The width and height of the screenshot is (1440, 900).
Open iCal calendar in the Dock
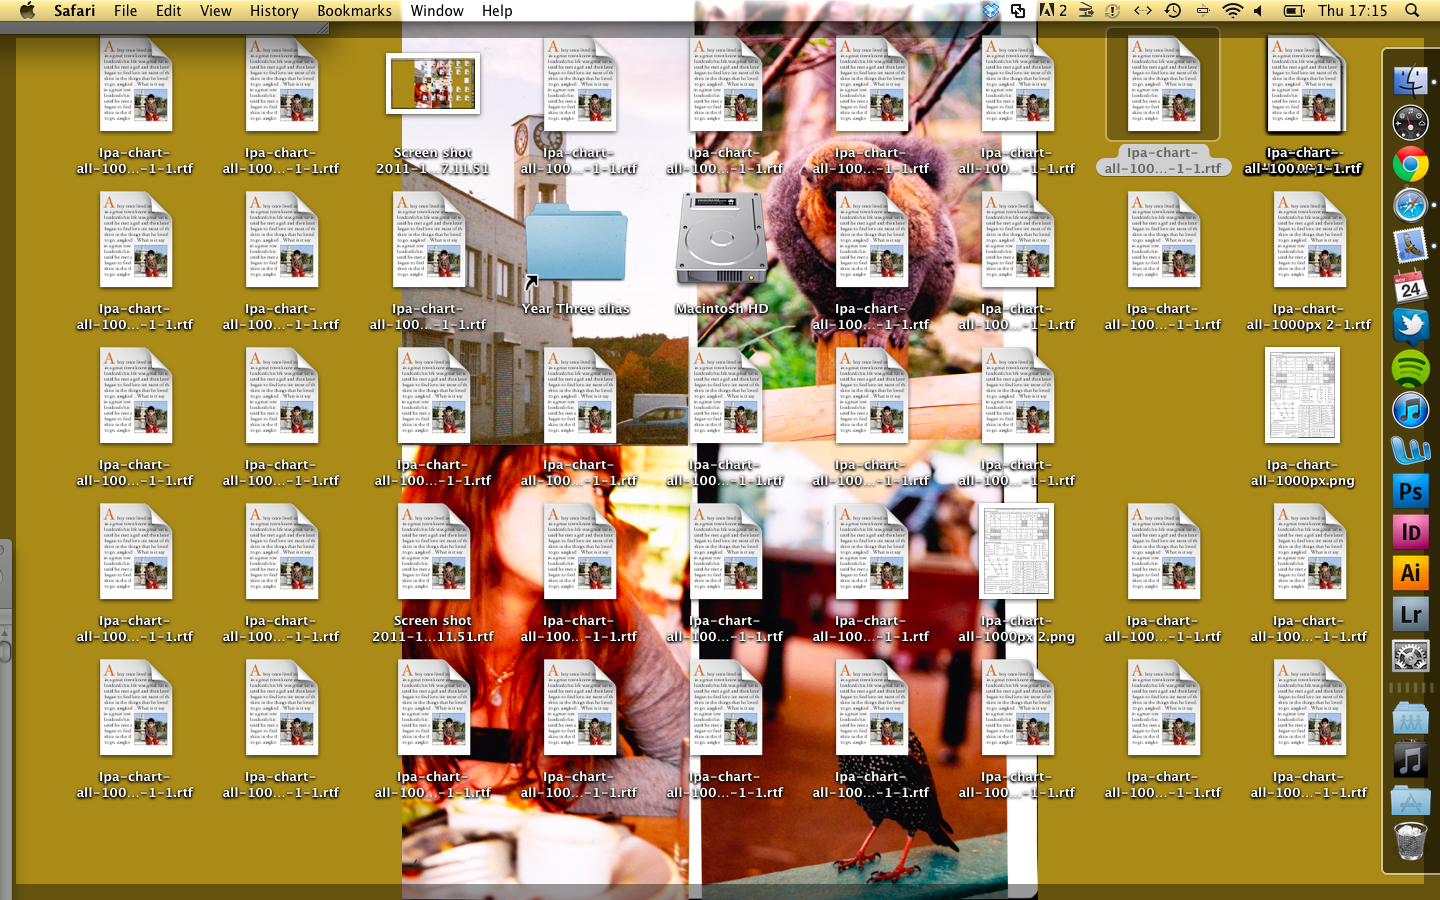[1410, 287]
